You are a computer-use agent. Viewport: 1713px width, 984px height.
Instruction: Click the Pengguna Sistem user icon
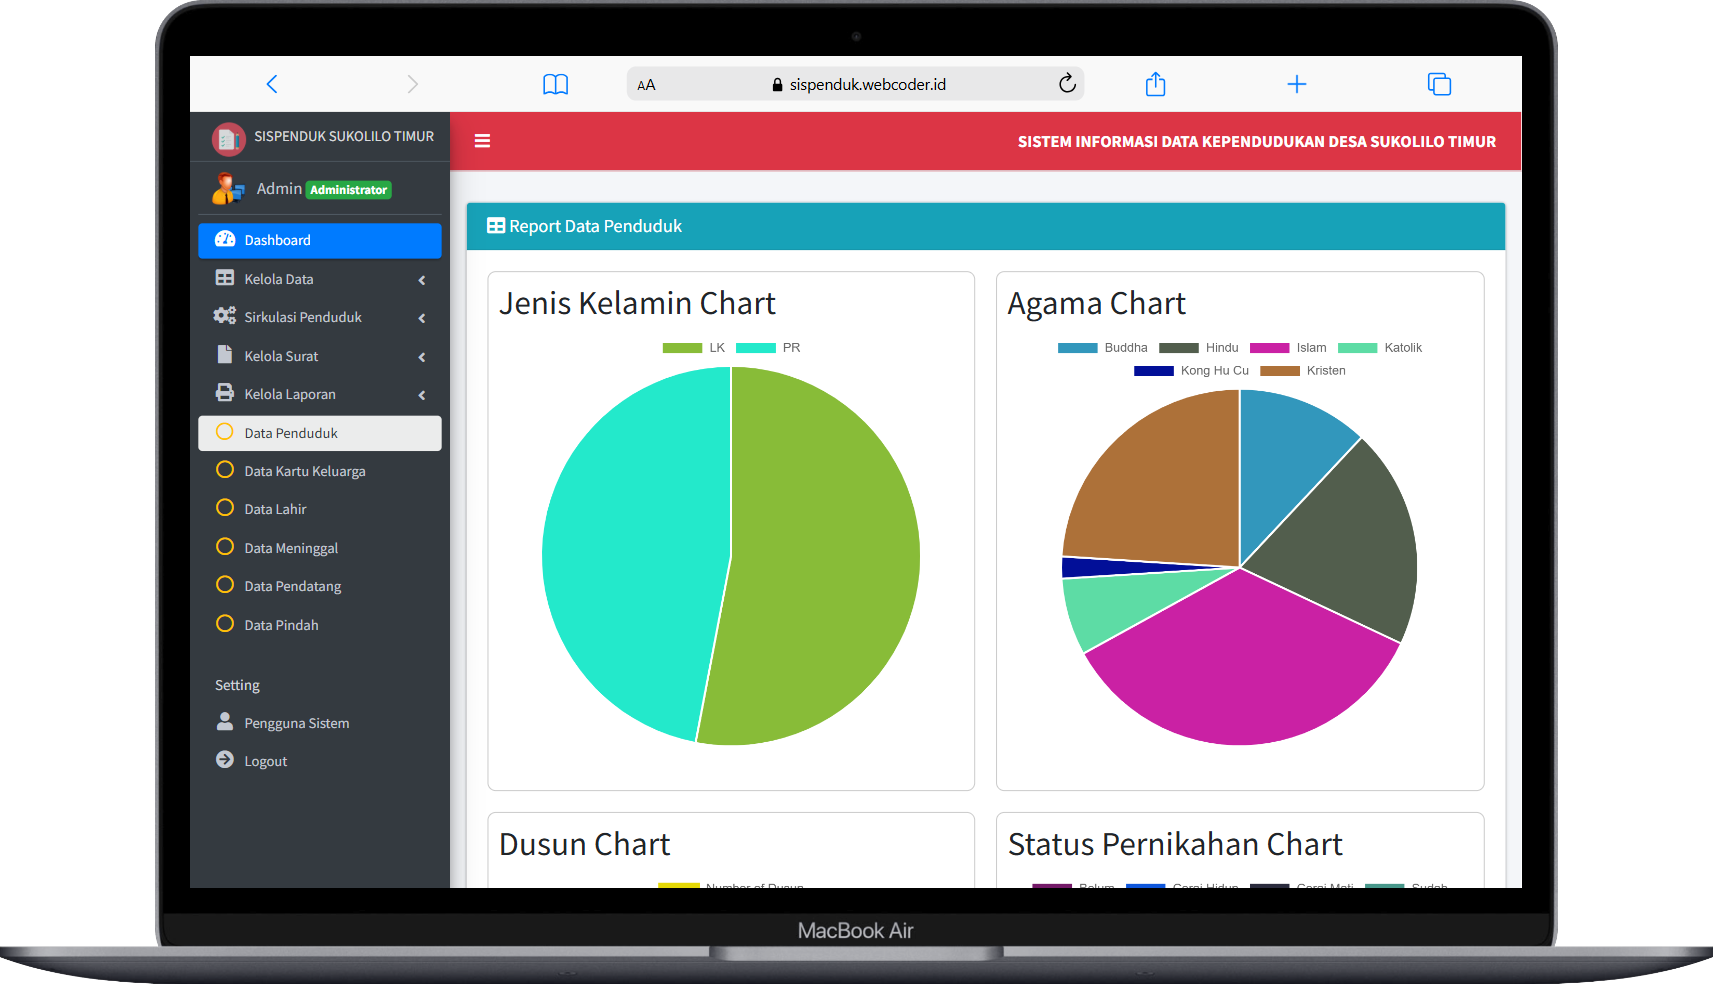click(225, 722)
